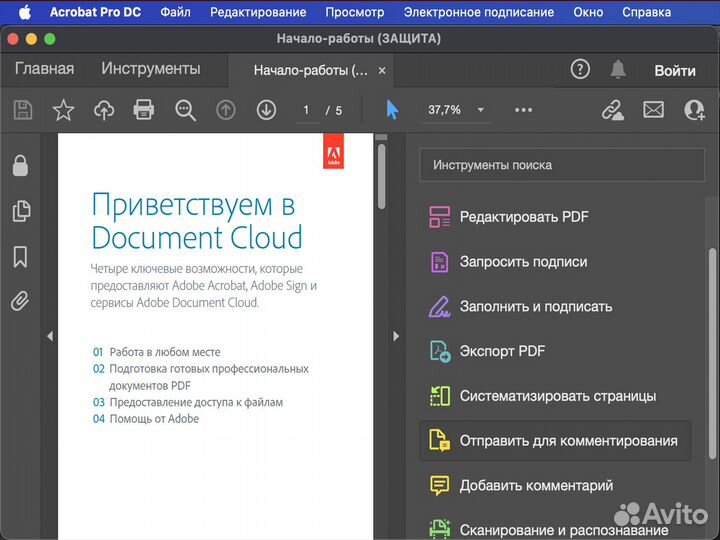This screenshot has height=540, width=720.
Task: Collapse the left navigation pane arrow
Action: click(50, 336)
